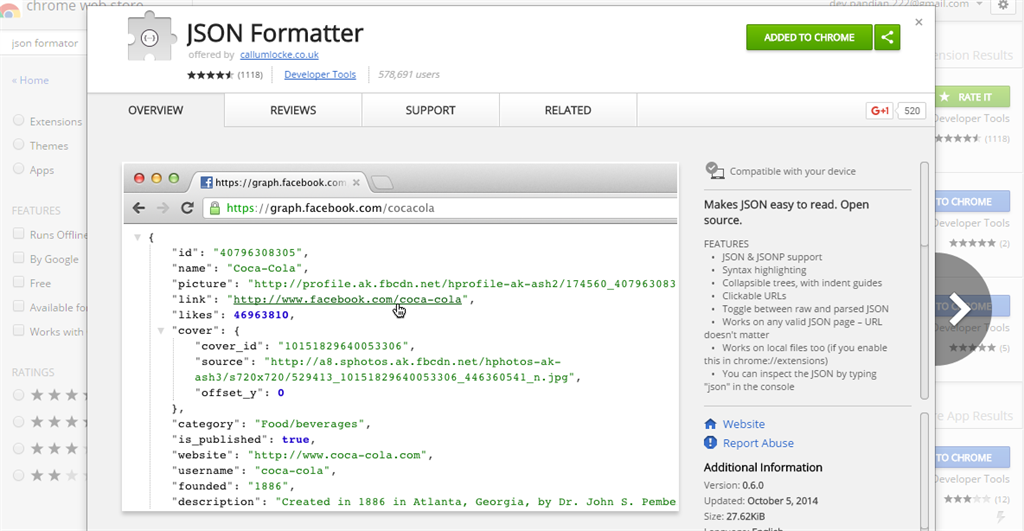Viewport: 1024px width, 531px height.
Task: Click the back arrow in the screenshot browser
Action: pyautogui.click(x=138, y=208)
